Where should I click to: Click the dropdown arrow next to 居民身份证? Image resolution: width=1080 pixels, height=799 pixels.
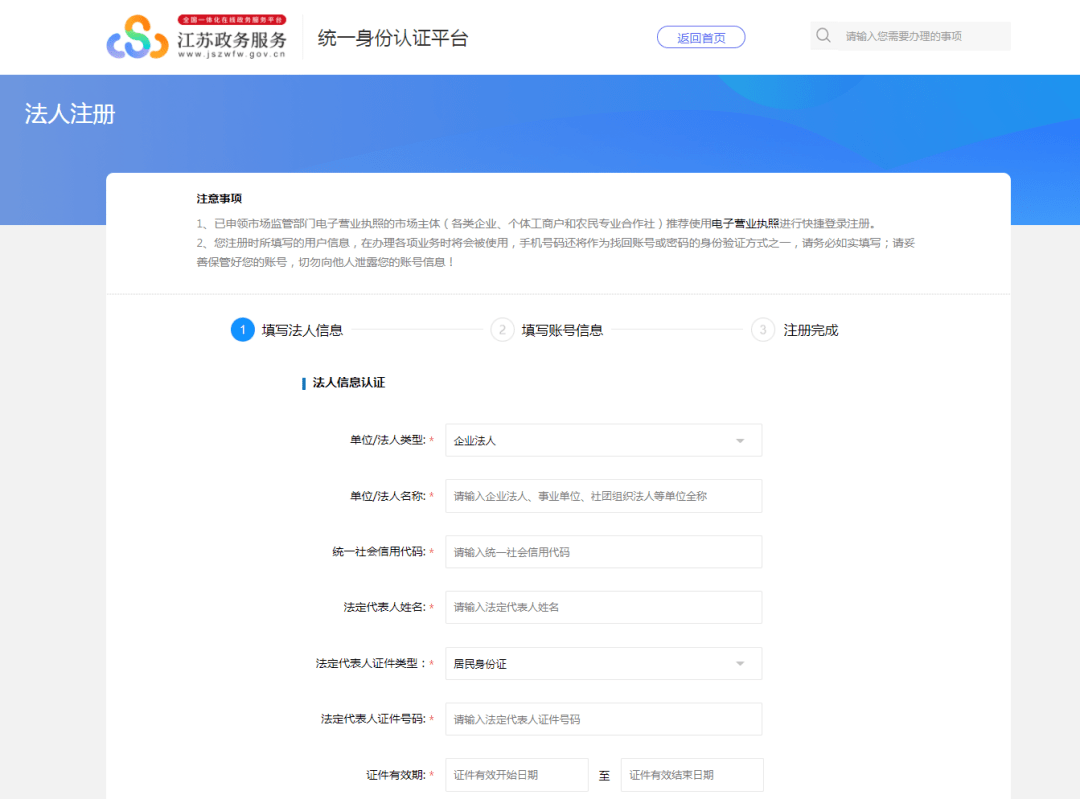point(740,663)
